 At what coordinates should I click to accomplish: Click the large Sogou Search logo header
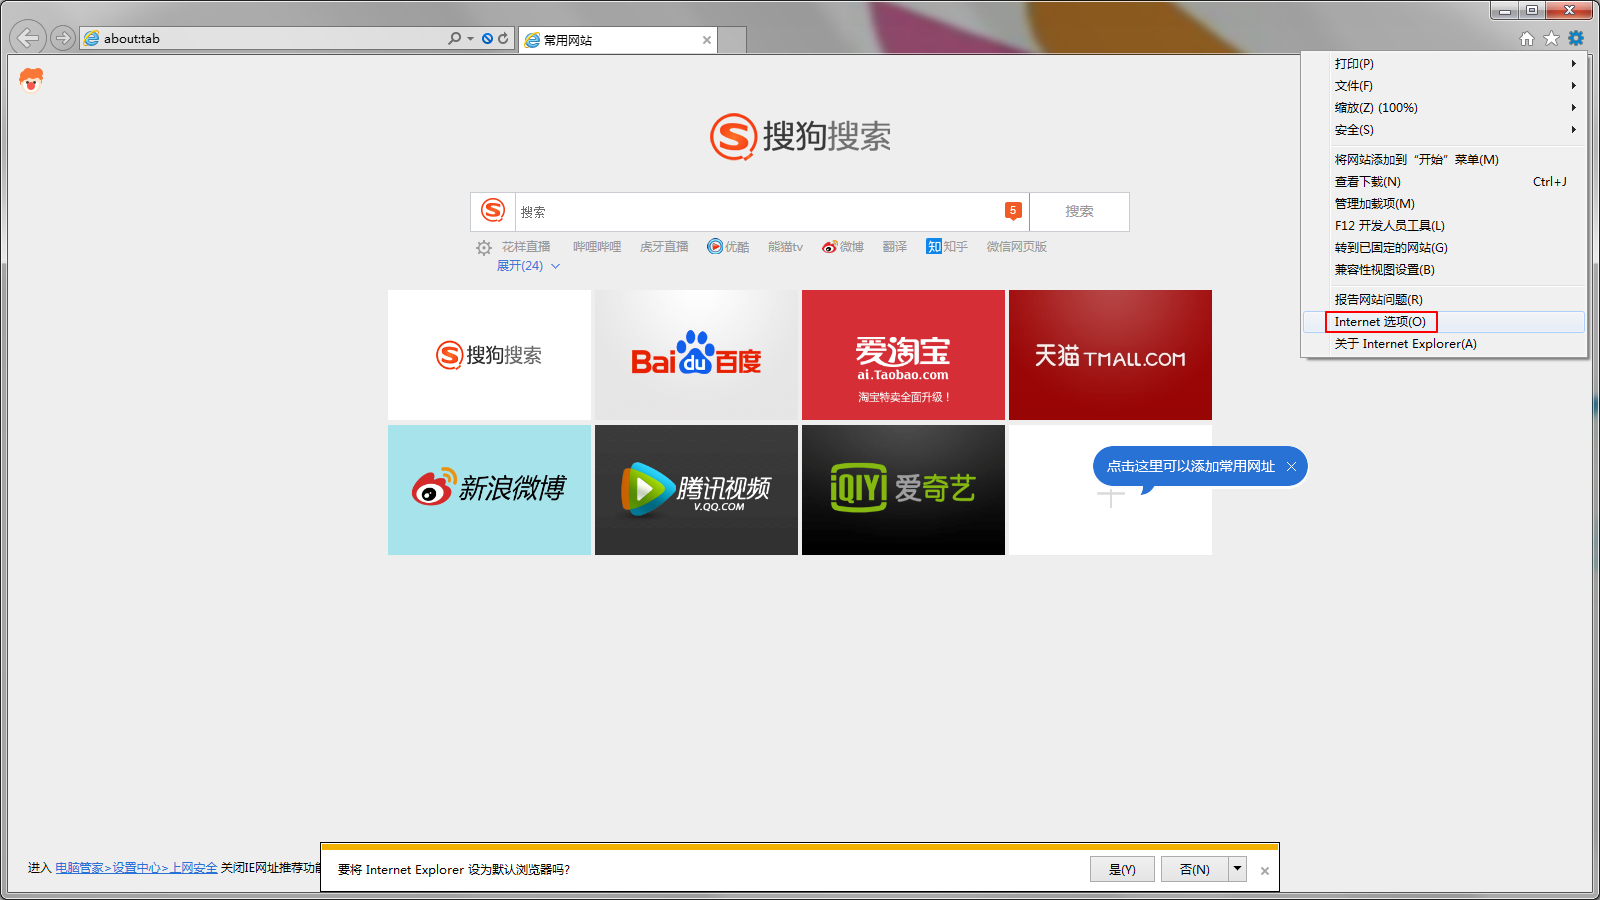[x=800, y=136]
